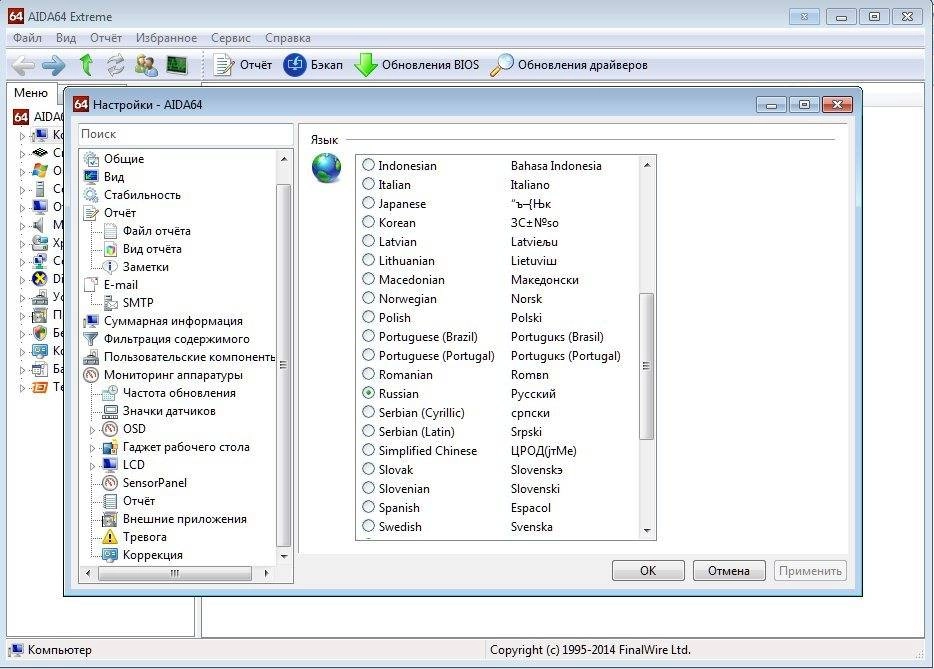Click the refresh arrows toolbar icon

pyautogui.click(x=116, y=65)
